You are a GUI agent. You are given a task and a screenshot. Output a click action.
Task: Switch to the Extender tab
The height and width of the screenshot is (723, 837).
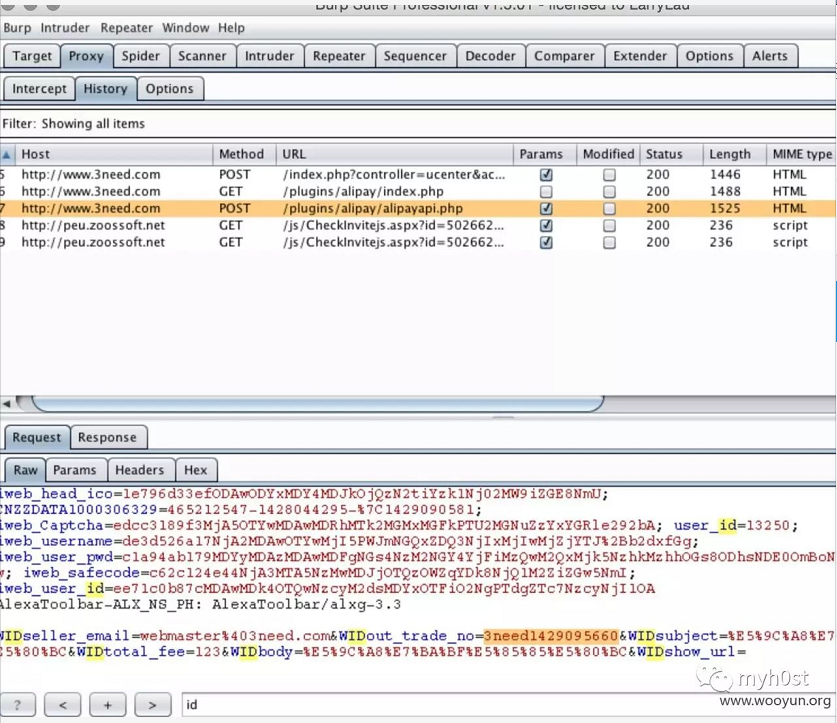tap(640, 56)
